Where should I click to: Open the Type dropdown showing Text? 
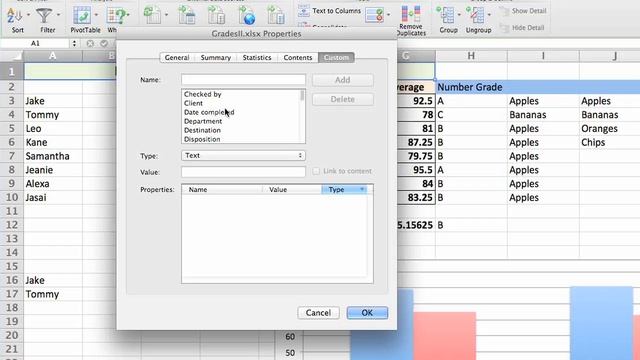pos(243,156)
